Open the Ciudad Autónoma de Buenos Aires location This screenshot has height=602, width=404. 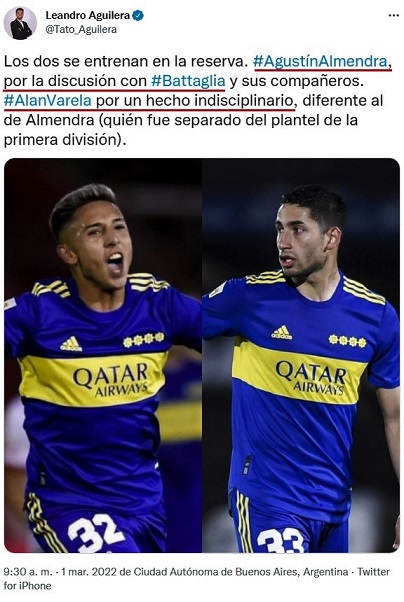[241, 572]
